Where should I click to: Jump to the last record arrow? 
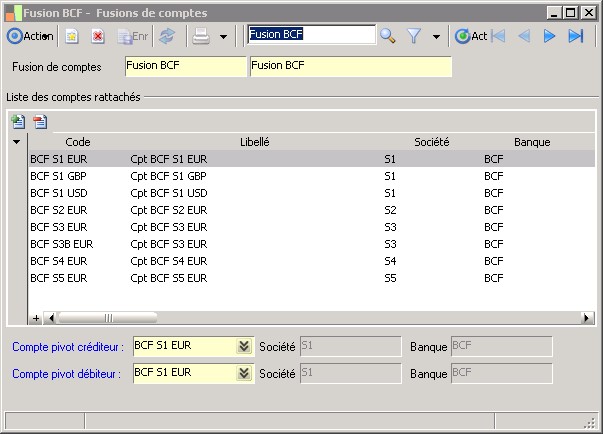click(575, 36)
